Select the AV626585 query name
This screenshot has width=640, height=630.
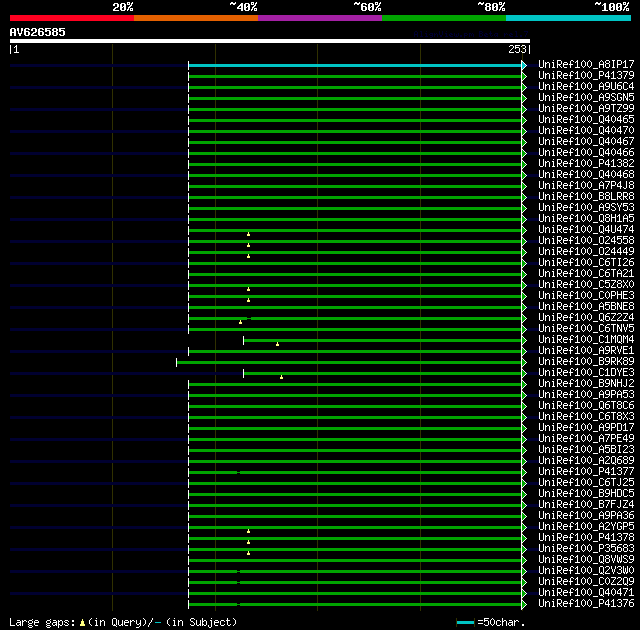click(38, 32)
